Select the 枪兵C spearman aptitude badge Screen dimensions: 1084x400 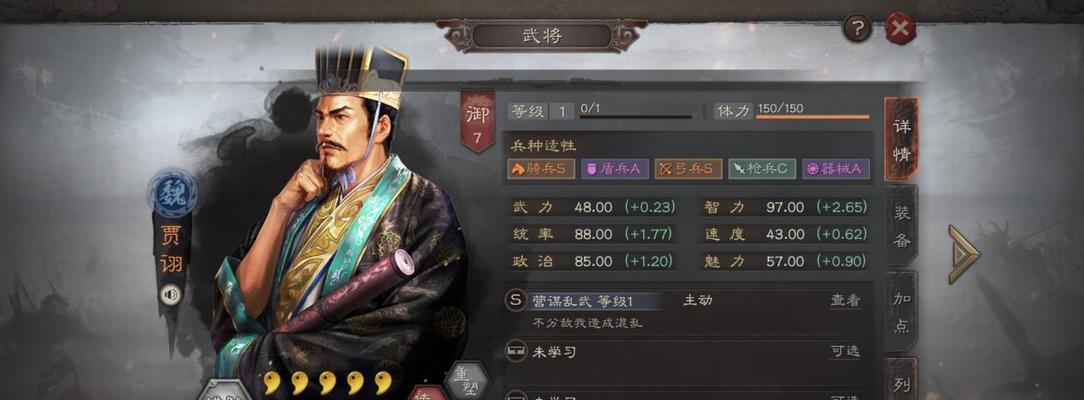pyautogui.click(x=762, y=169)
